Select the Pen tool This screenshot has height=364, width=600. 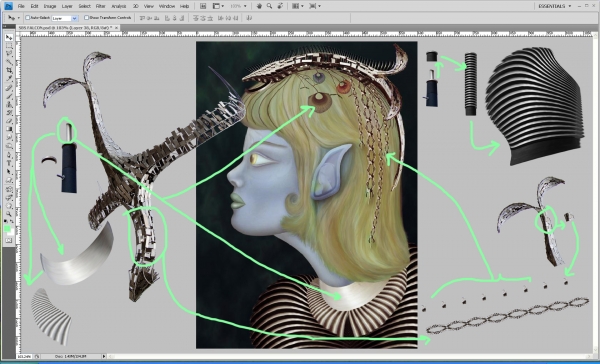9,156
